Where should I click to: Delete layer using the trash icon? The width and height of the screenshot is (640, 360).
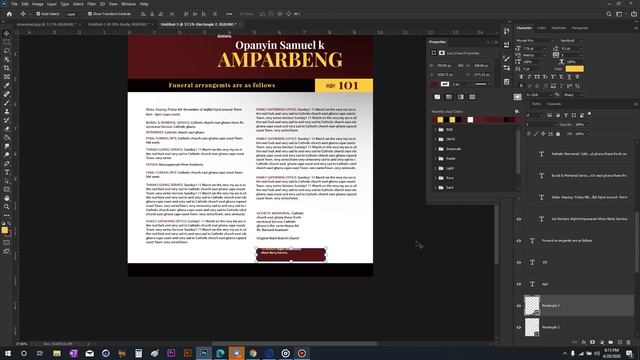(x=629, y=342)
